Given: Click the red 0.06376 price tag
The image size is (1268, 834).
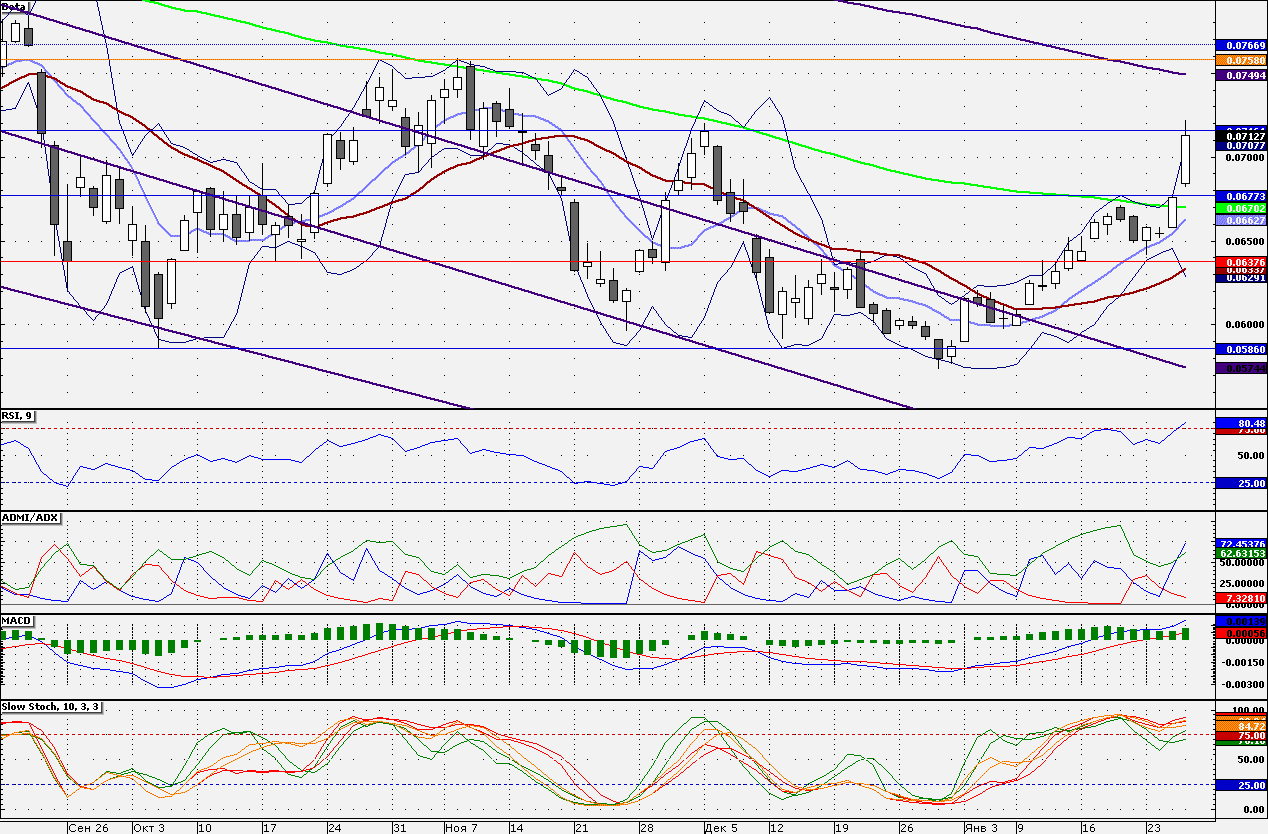Looking at the screenshot, I should pyautogui.click(x=1240, y=261).
